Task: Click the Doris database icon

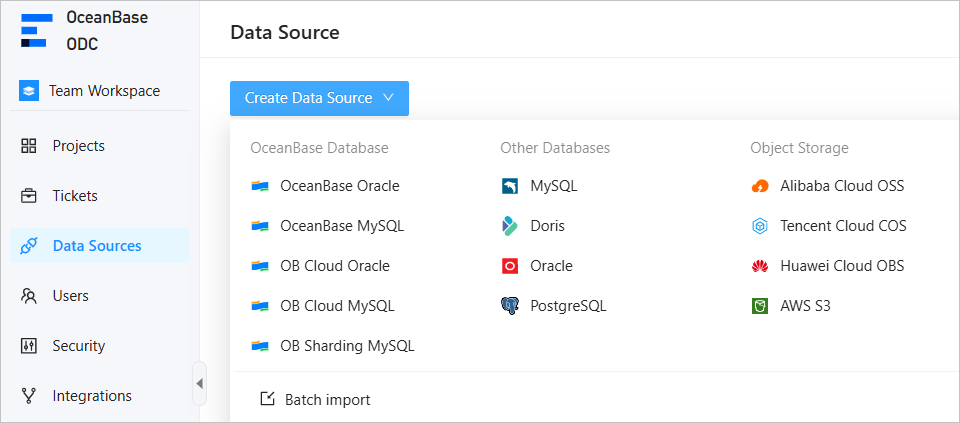Action: (x=510, y=226)
